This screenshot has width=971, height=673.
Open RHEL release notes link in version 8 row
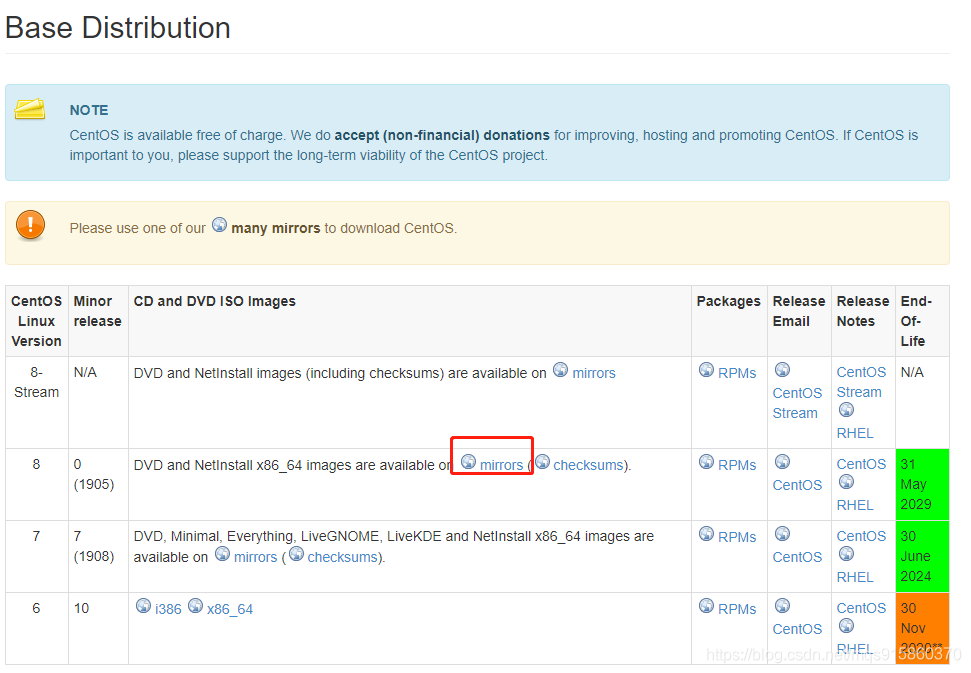(x=855, y=505)
